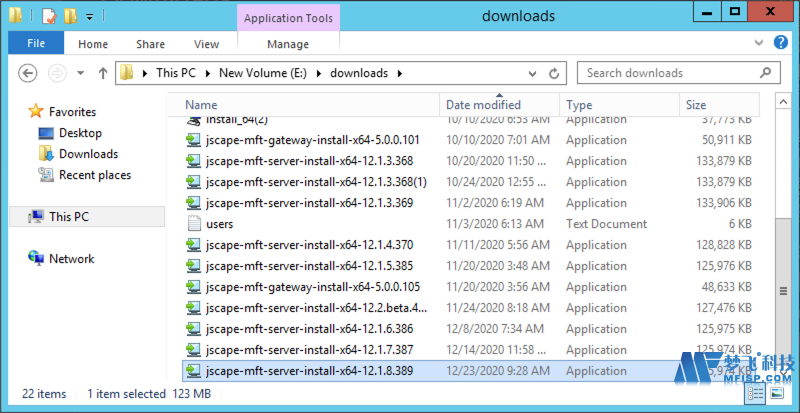Click the Refresh button in address bar
Viewport: 800px width, 413px height.
click(x=554, y=74)
